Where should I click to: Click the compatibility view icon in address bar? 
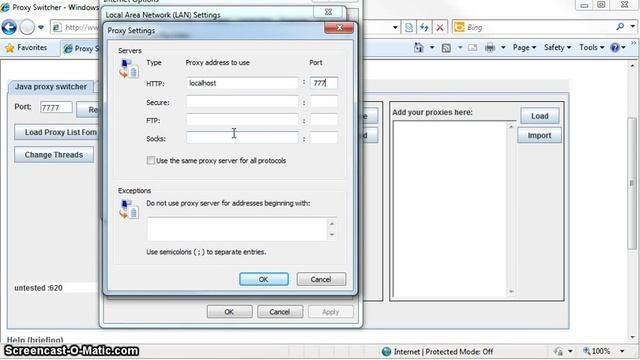409,27
